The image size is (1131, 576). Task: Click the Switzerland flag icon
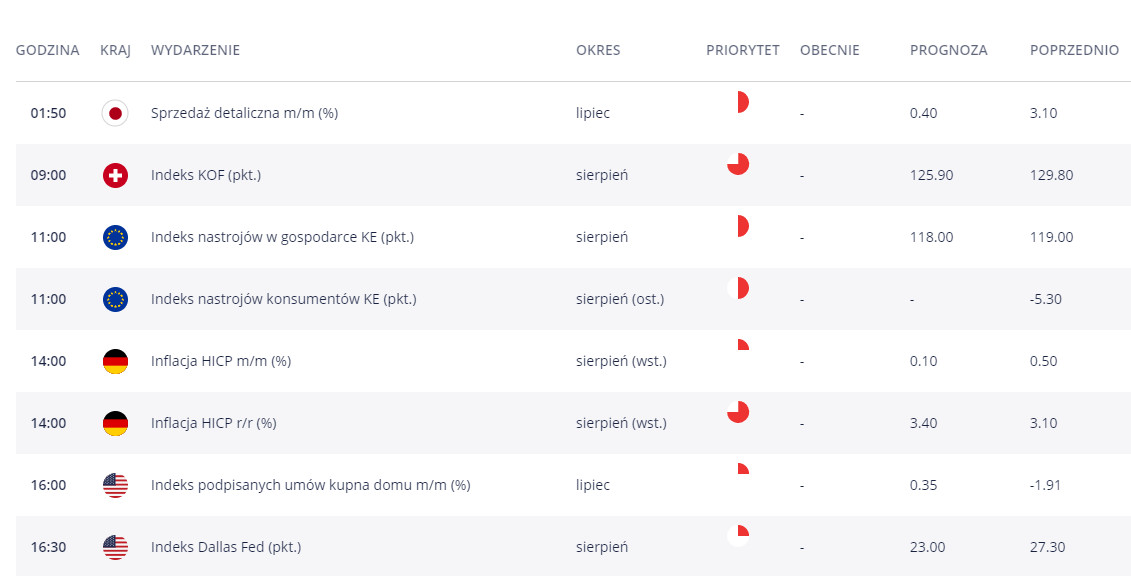click(115, 175)
